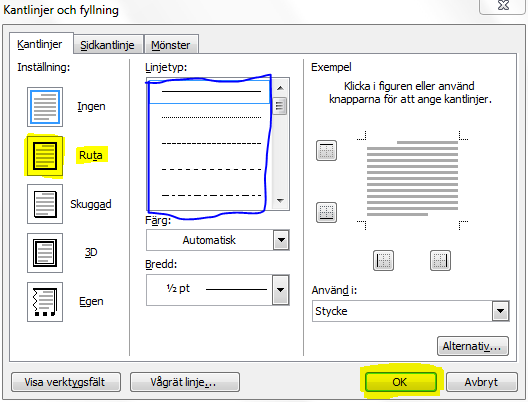This screenshot has width=528, height=402.
Task: Open the Bredd width dropdown arrow
Action: tap(280, 290)
